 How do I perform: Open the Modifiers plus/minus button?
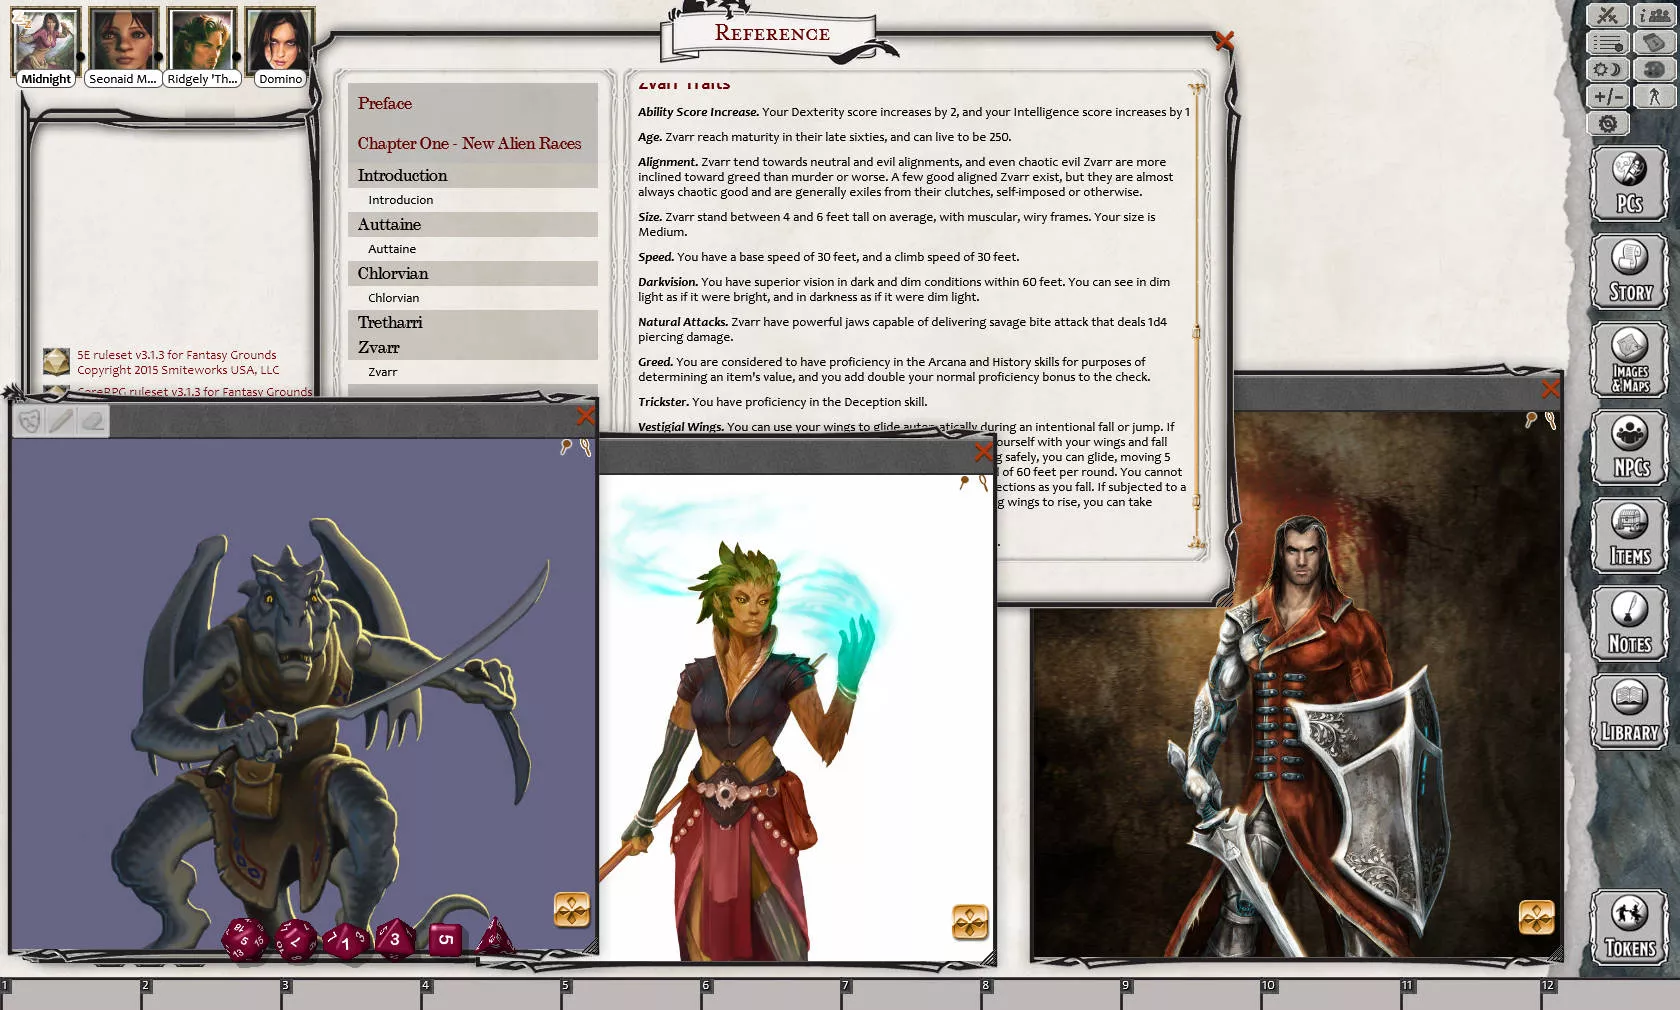coord(1607,96)
